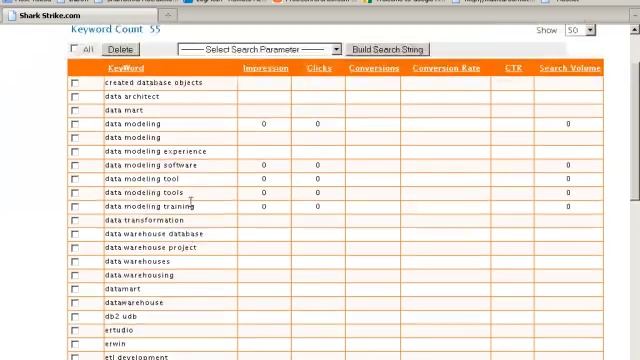Viewport: 640px width, 360px height.
Task: Check data warehouse database row
Action: click(x=75, y=234)
